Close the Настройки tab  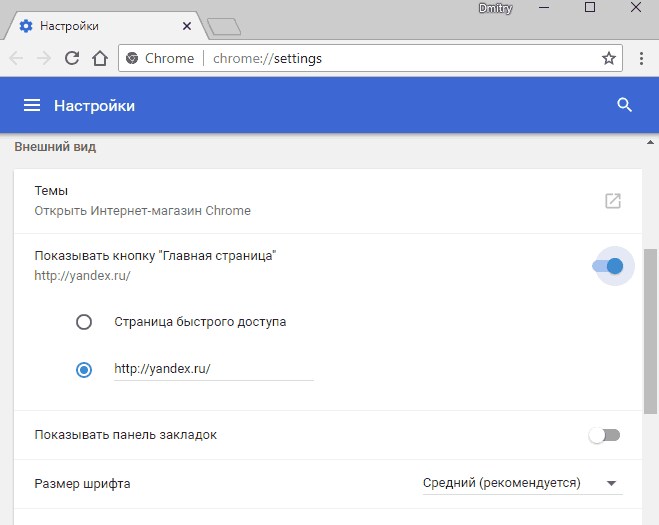click(x=187, y=26)
